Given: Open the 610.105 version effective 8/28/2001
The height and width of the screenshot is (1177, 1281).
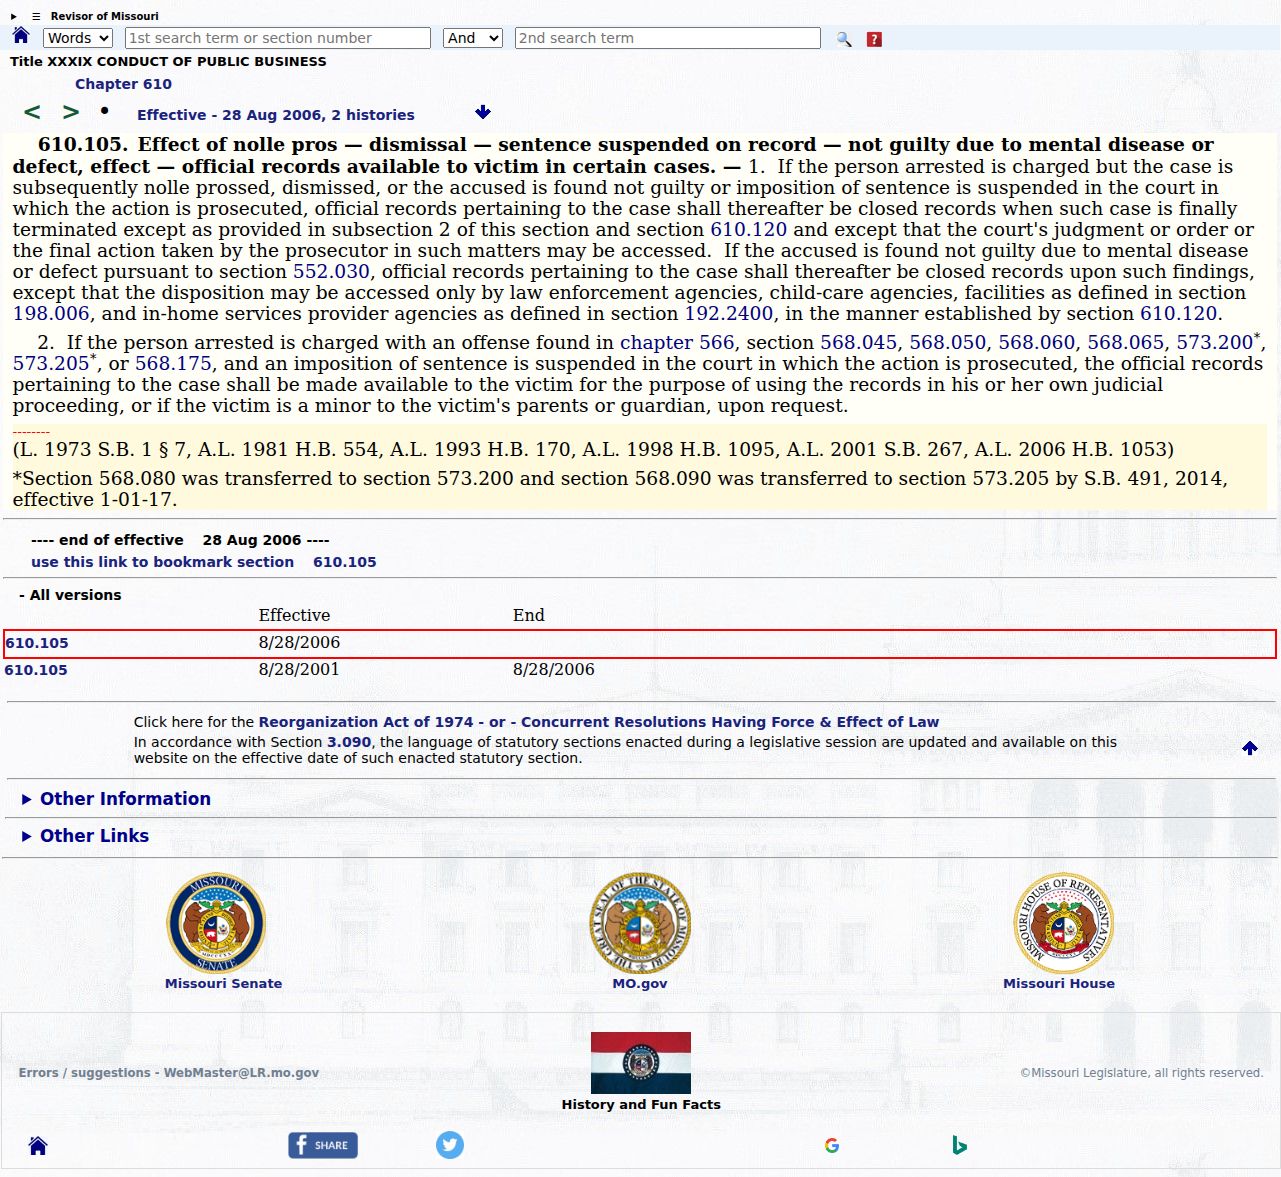Looking at the screenshot, I should [36, 670].
